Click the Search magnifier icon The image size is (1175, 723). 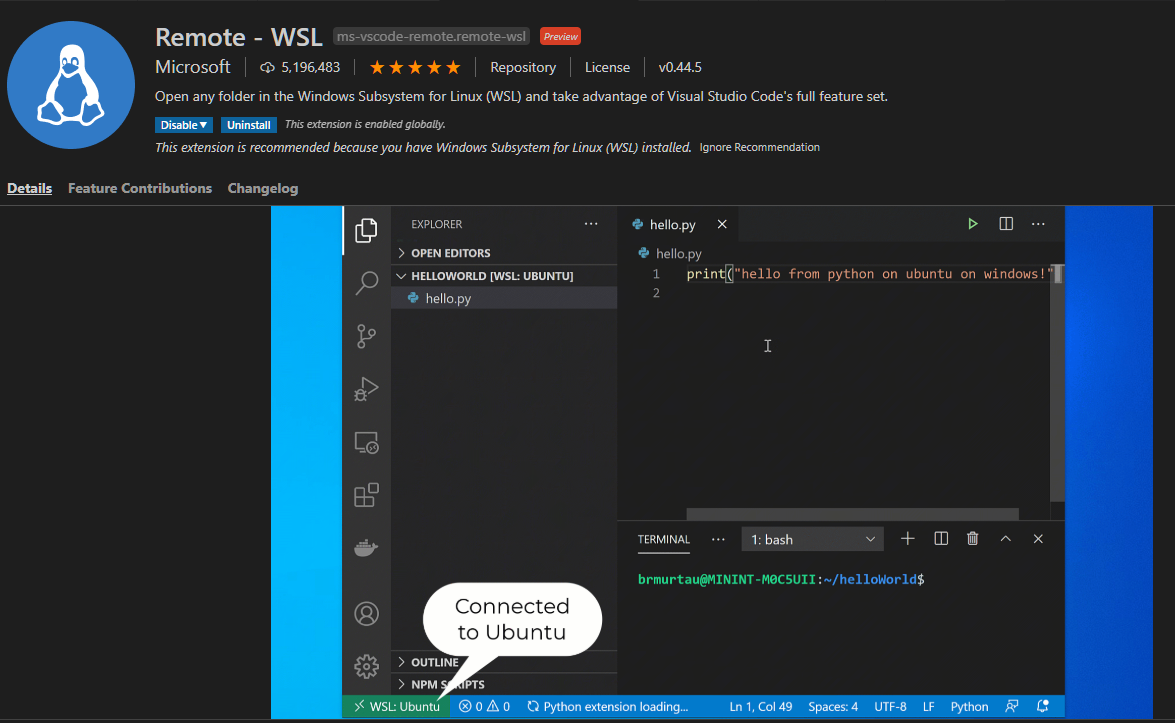click(366, 283)
